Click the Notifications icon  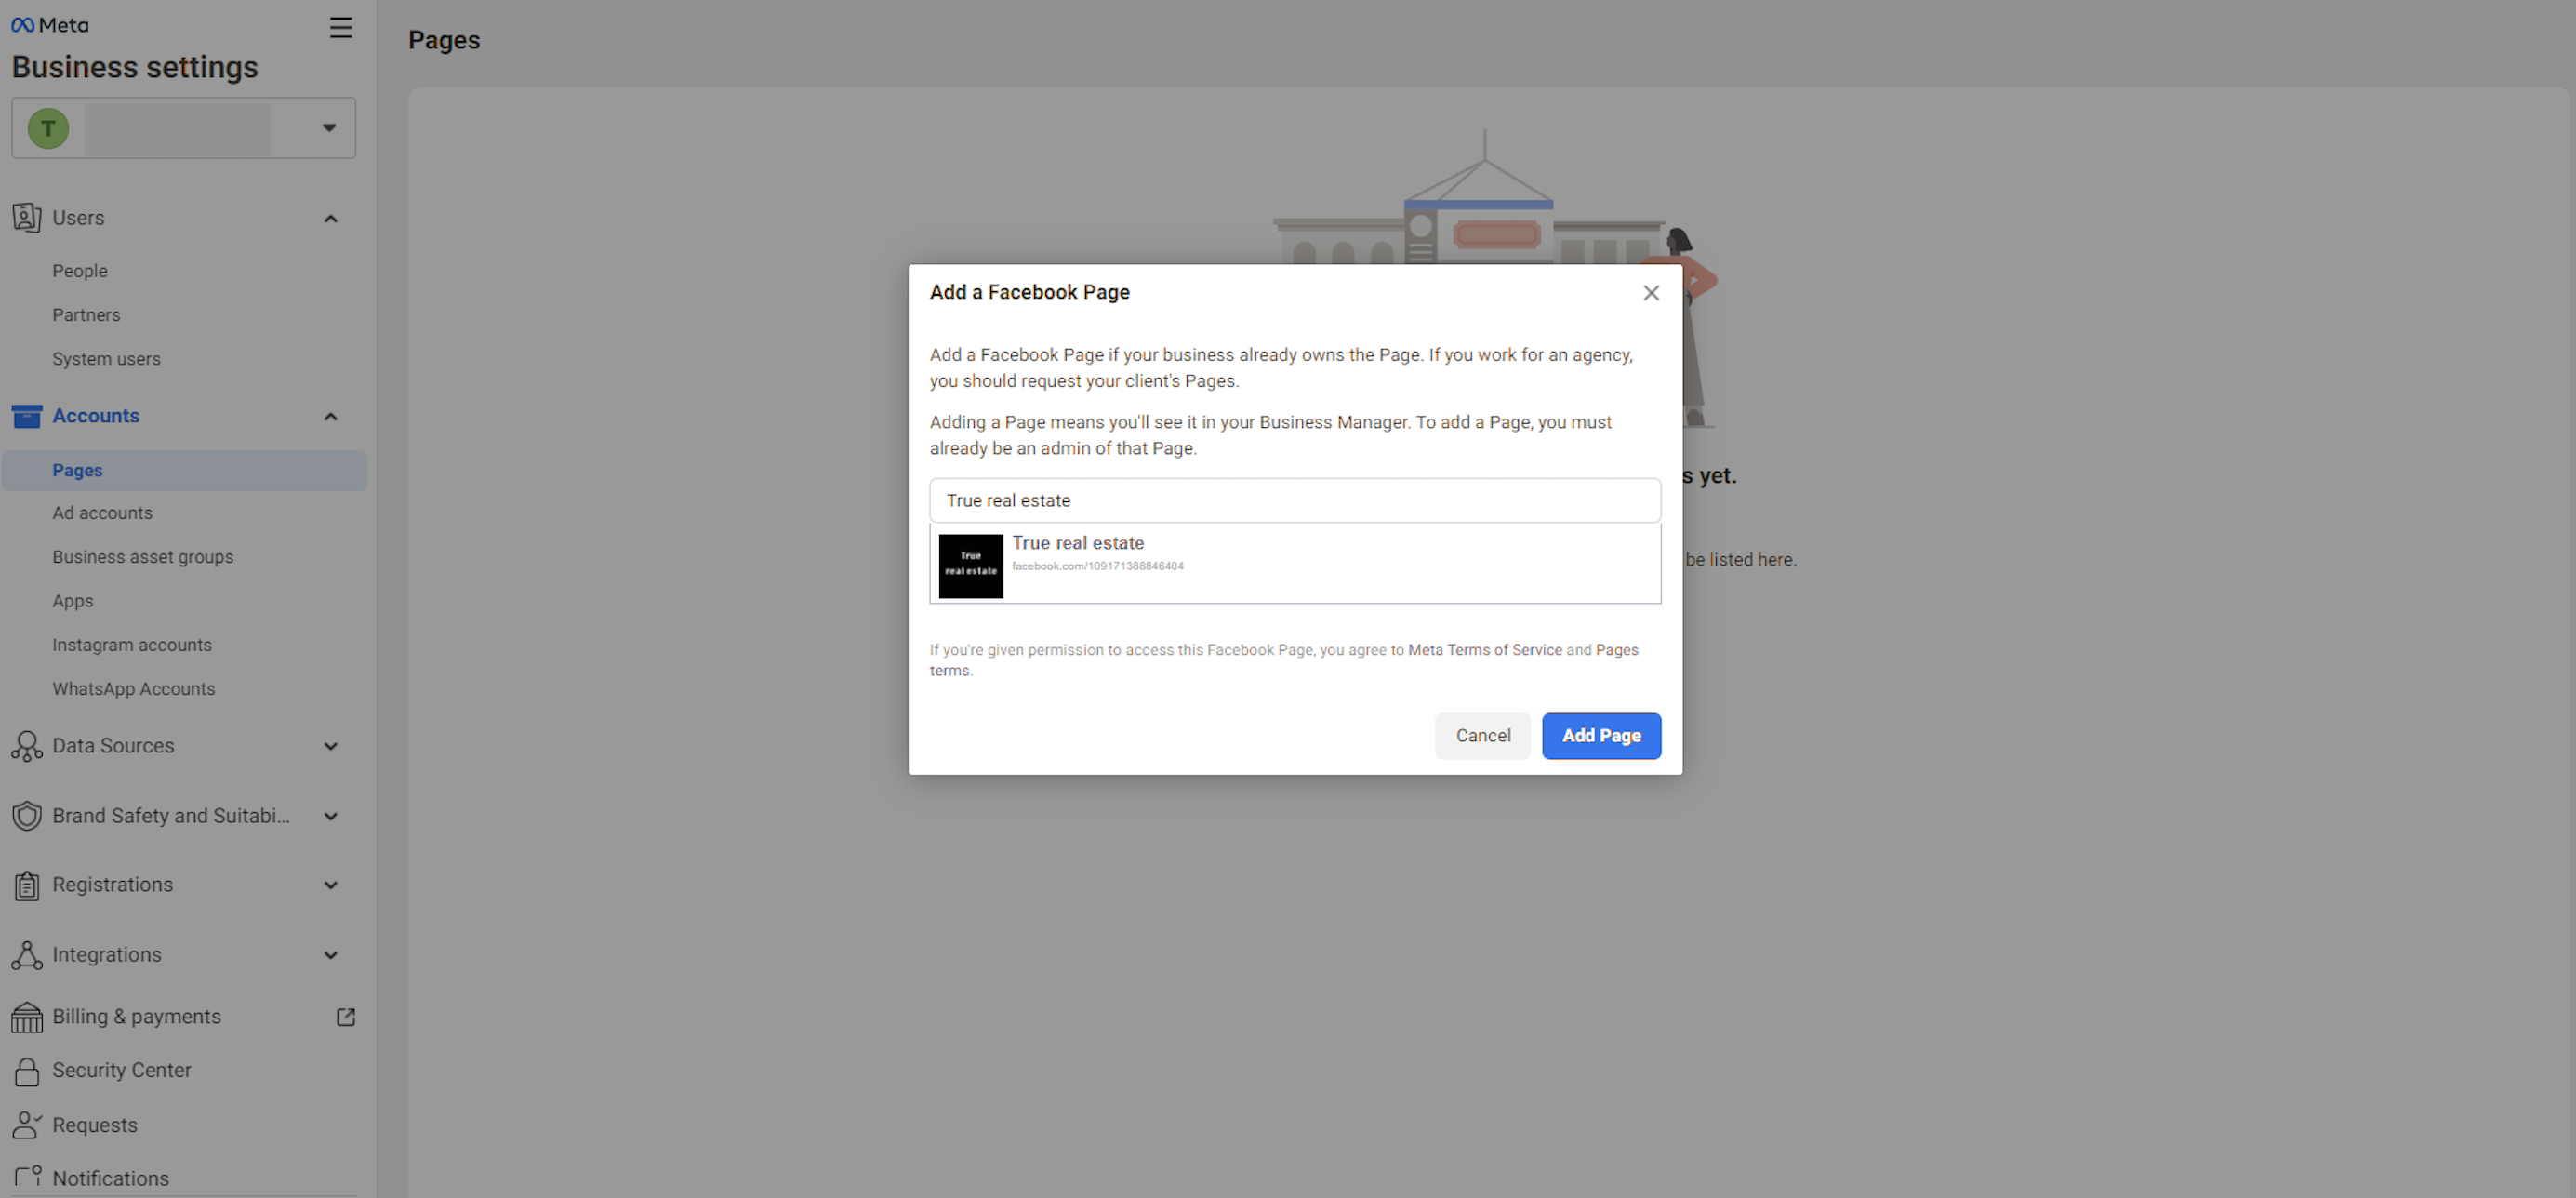click(x=27, y=1177)
